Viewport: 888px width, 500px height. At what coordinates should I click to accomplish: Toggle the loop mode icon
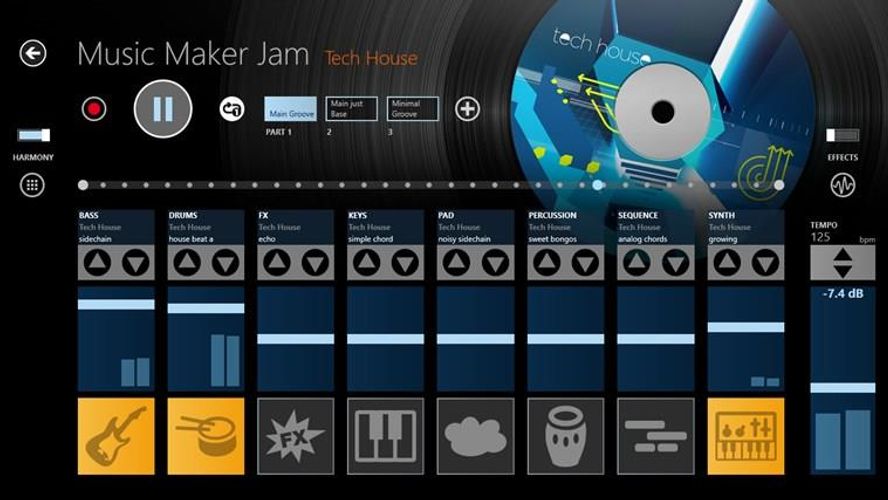(232, 109)
